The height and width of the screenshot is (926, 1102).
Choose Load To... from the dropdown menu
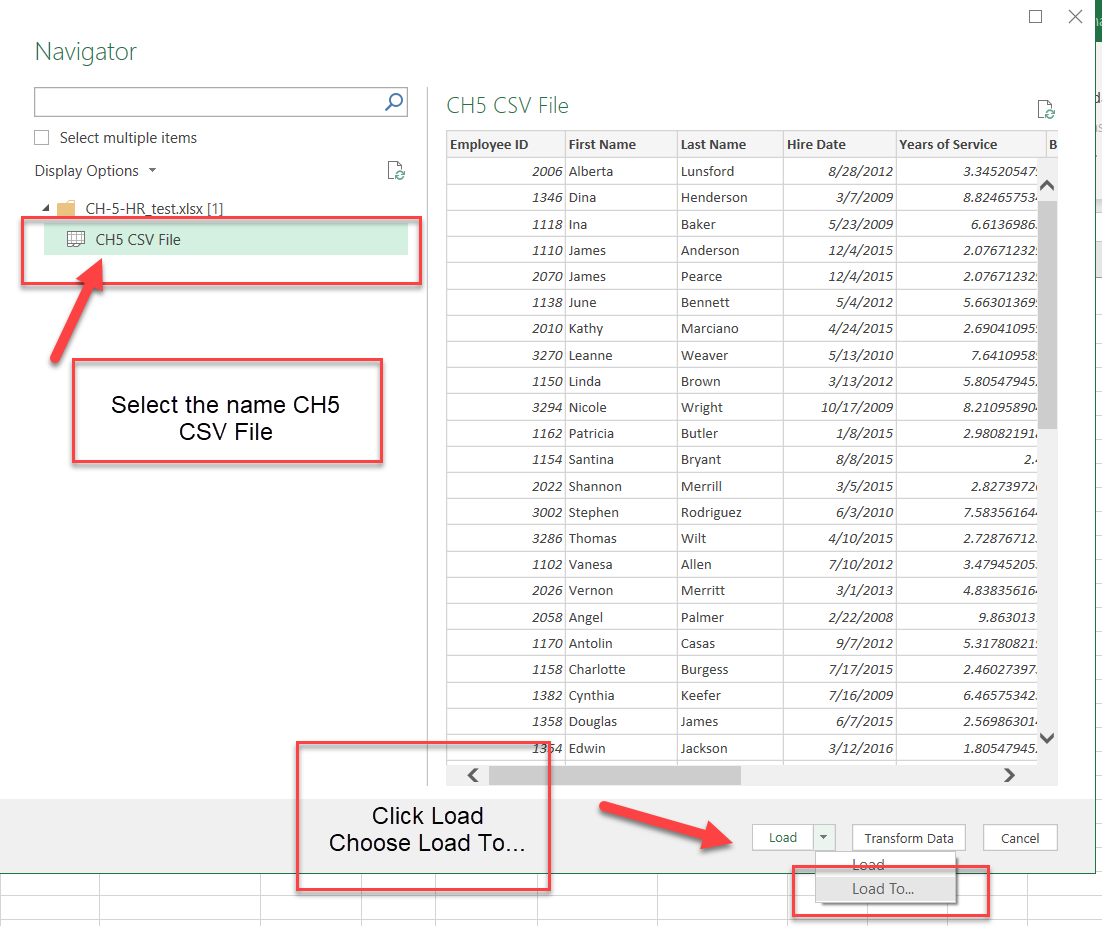click(886, 889)
